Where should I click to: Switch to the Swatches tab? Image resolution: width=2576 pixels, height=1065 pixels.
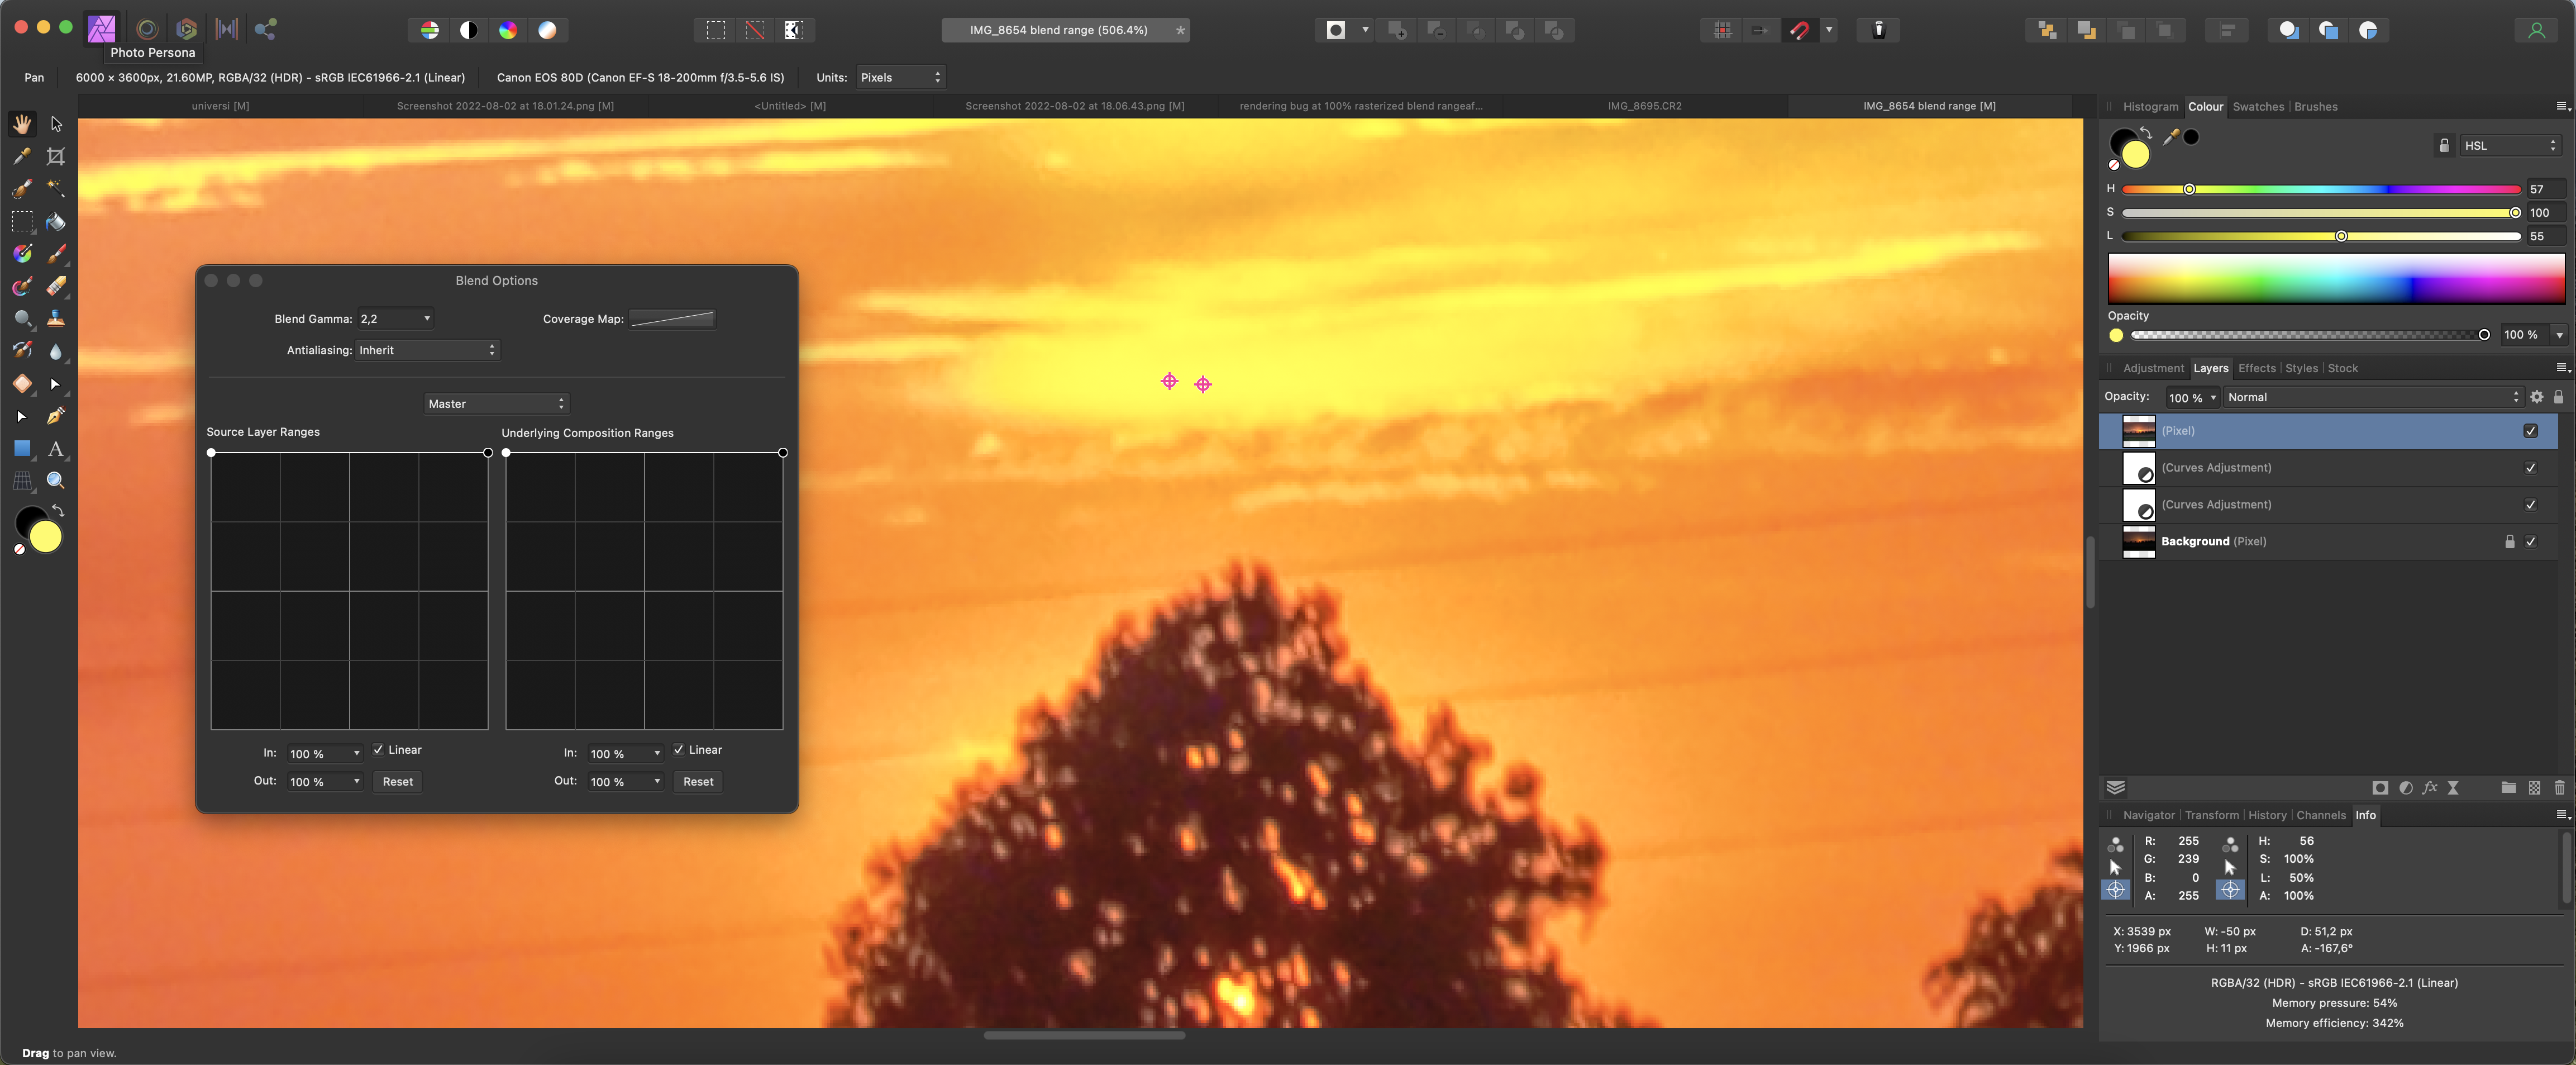(x=2258, y=106)
